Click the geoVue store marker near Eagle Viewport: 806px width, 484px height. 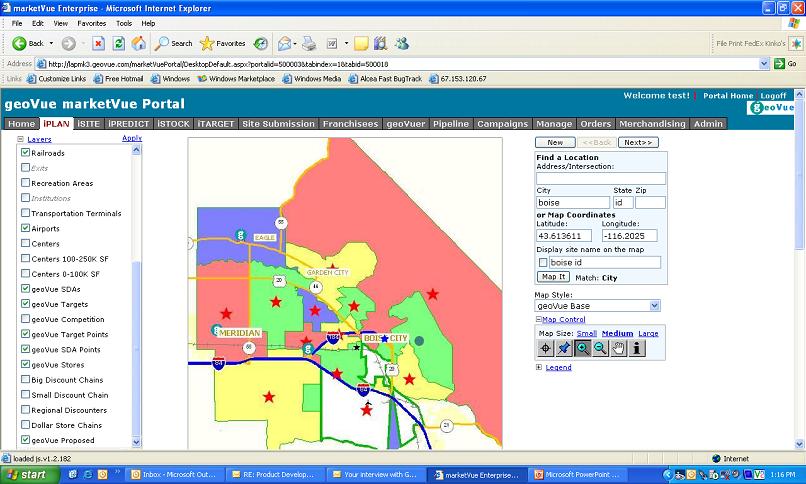[x=240, y=235]
